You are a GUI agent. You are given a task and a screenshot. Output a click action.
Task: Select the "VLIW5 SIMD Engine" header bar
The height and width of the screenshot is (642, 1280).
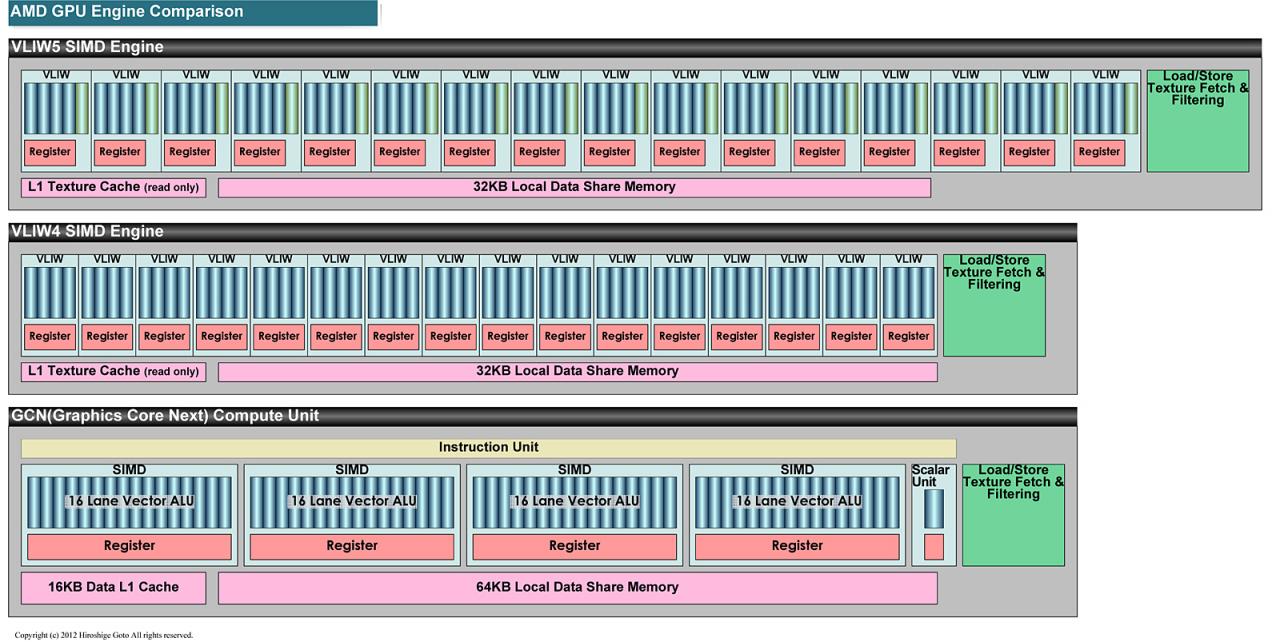(635, 47)
